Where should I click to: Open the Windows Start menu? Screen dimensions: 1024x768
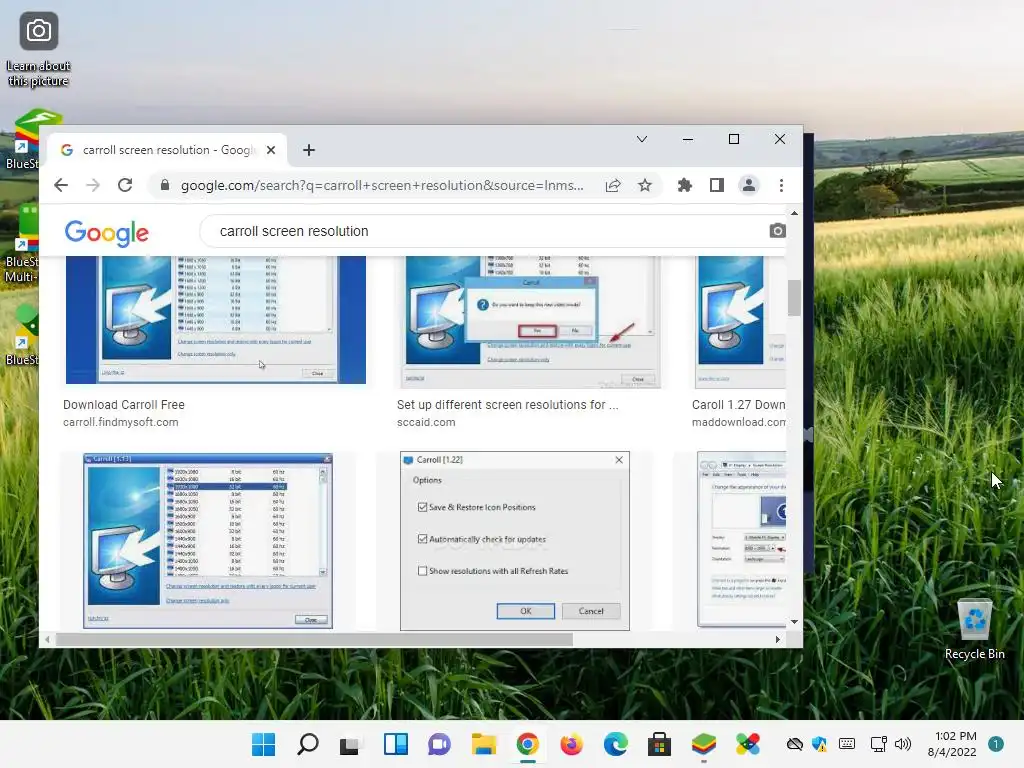pos(264,744)
